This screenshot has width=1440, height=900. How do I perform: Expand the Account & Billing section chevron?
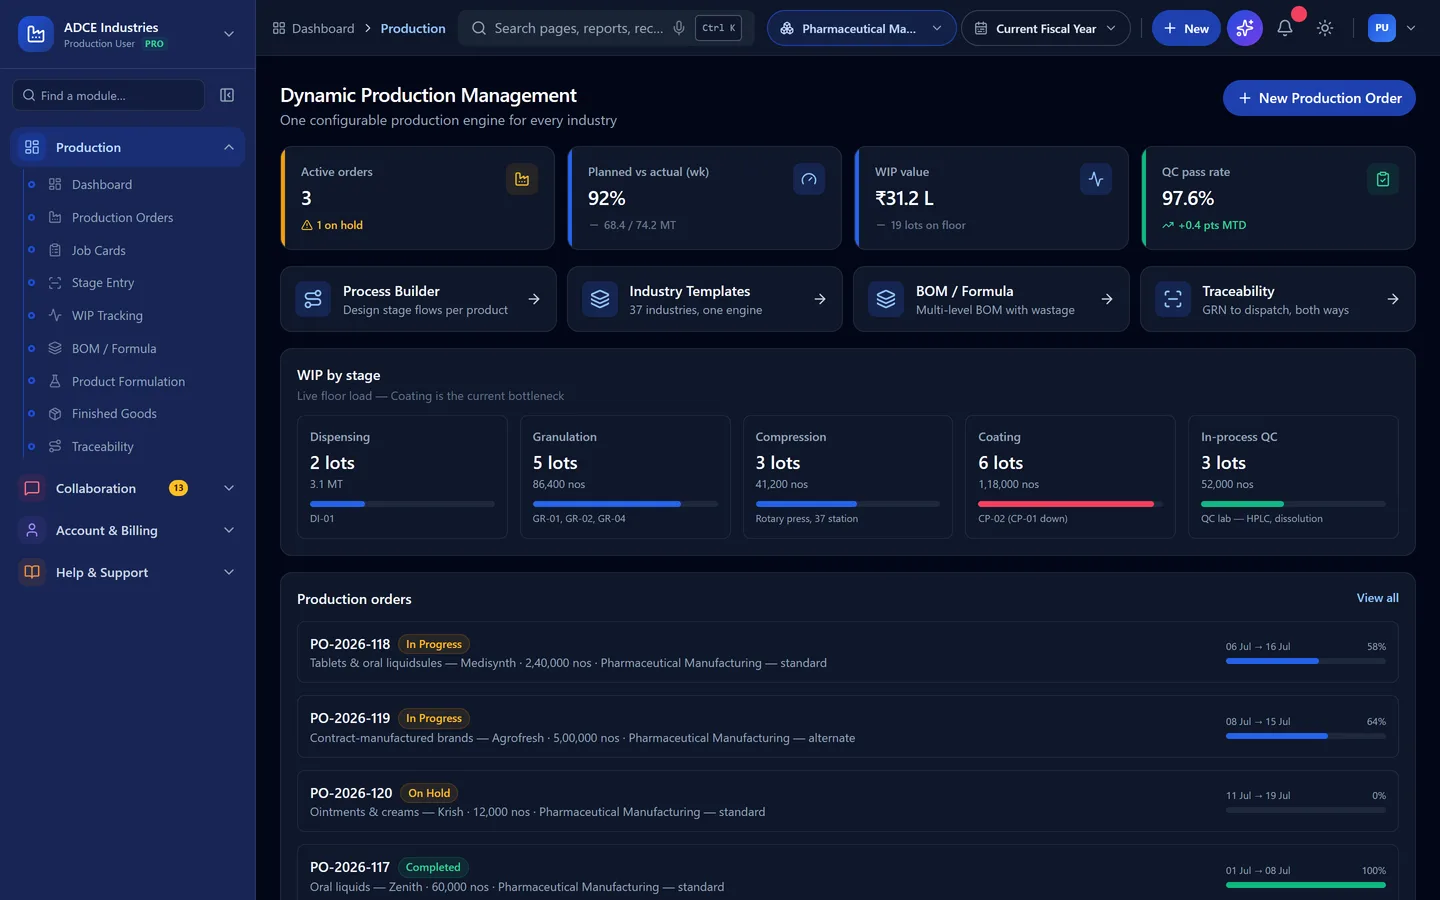(x=229, y=530)
